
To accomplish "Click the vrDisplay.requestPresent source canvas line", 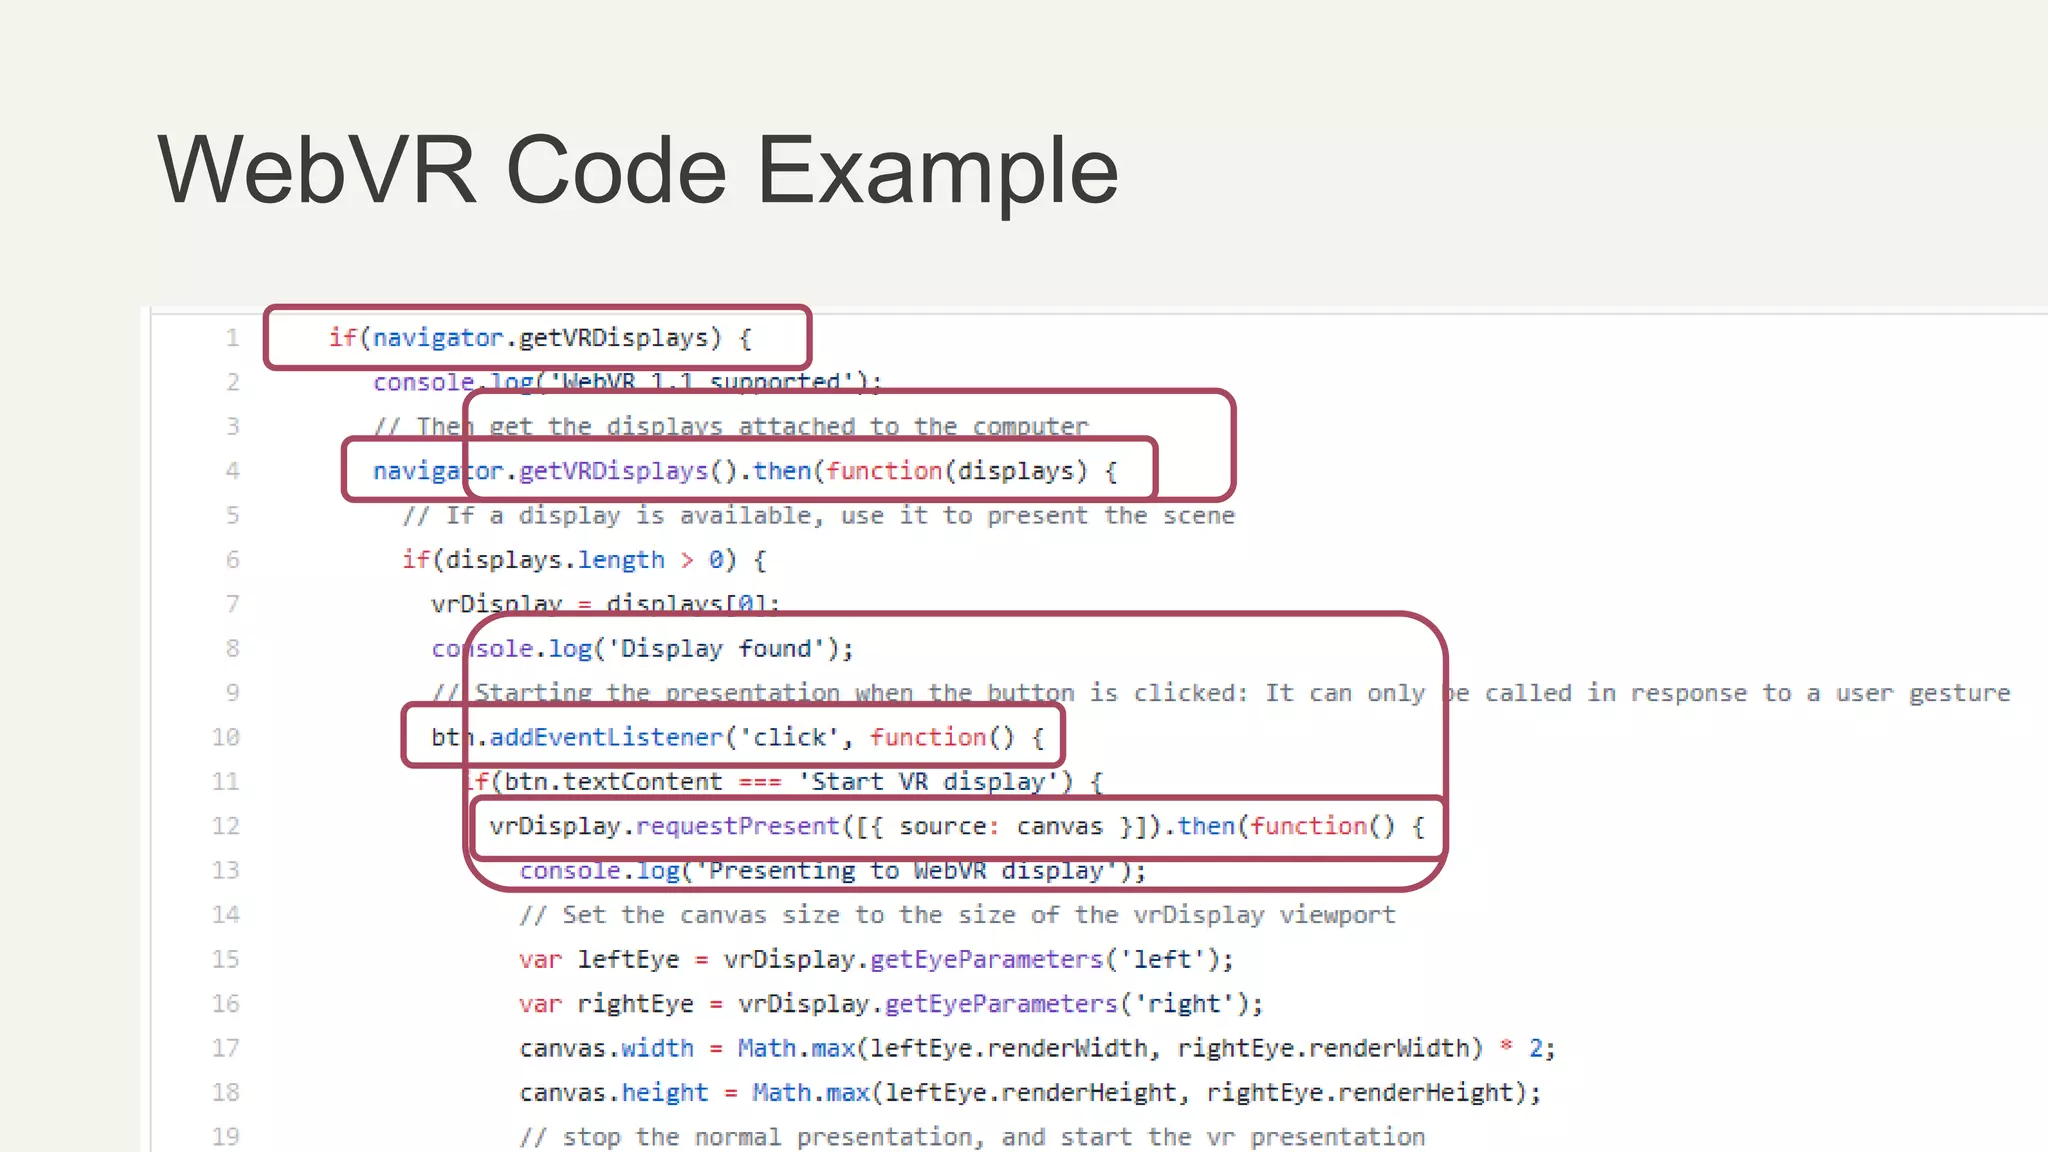I will [957, 826].
